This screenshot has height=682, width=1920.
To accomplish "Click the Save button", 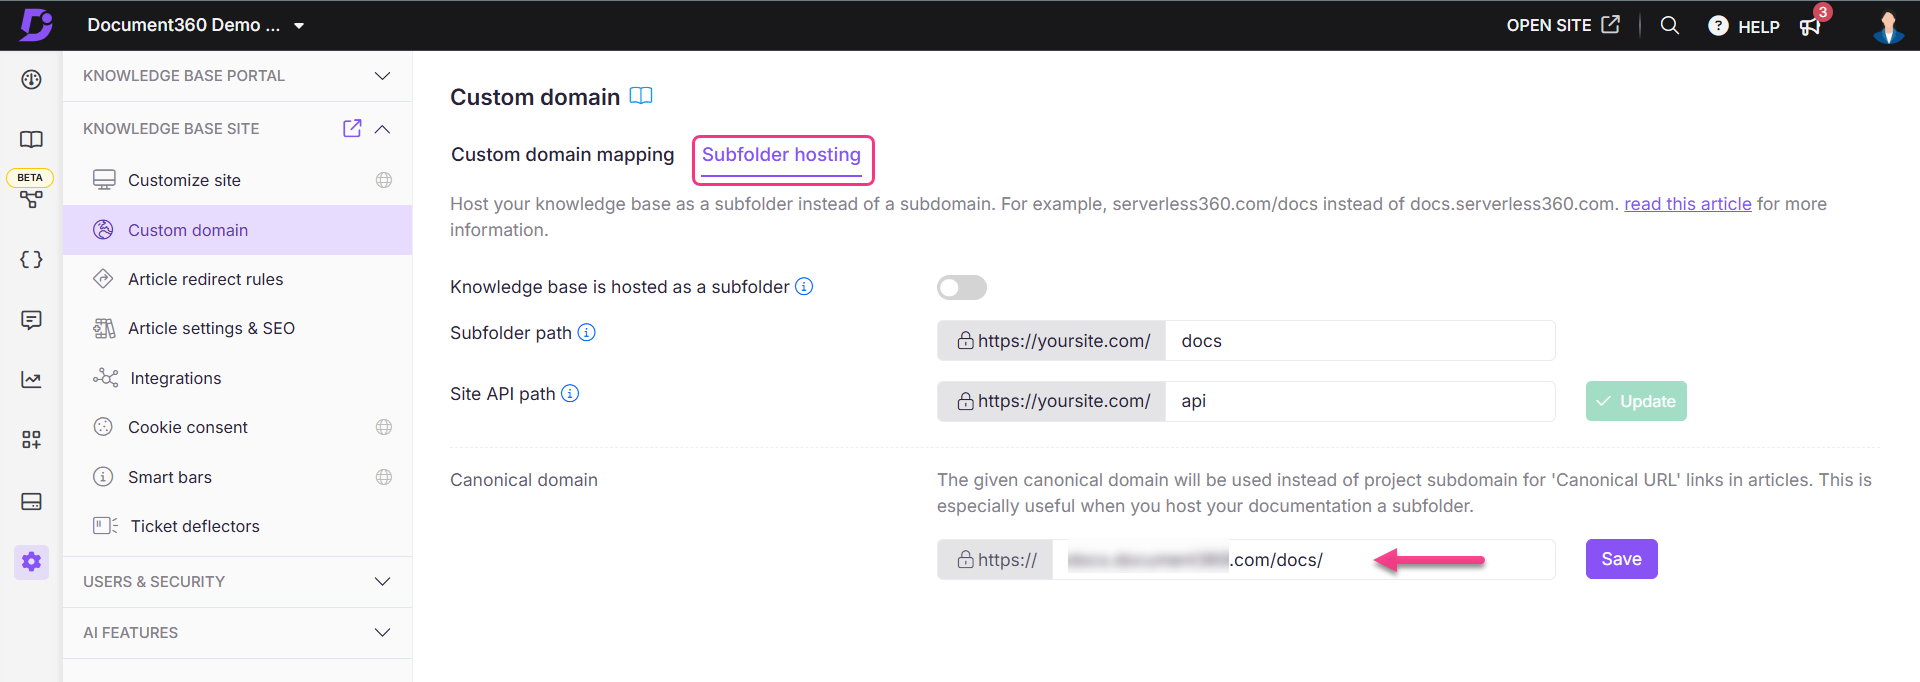I will (1622, 559).
